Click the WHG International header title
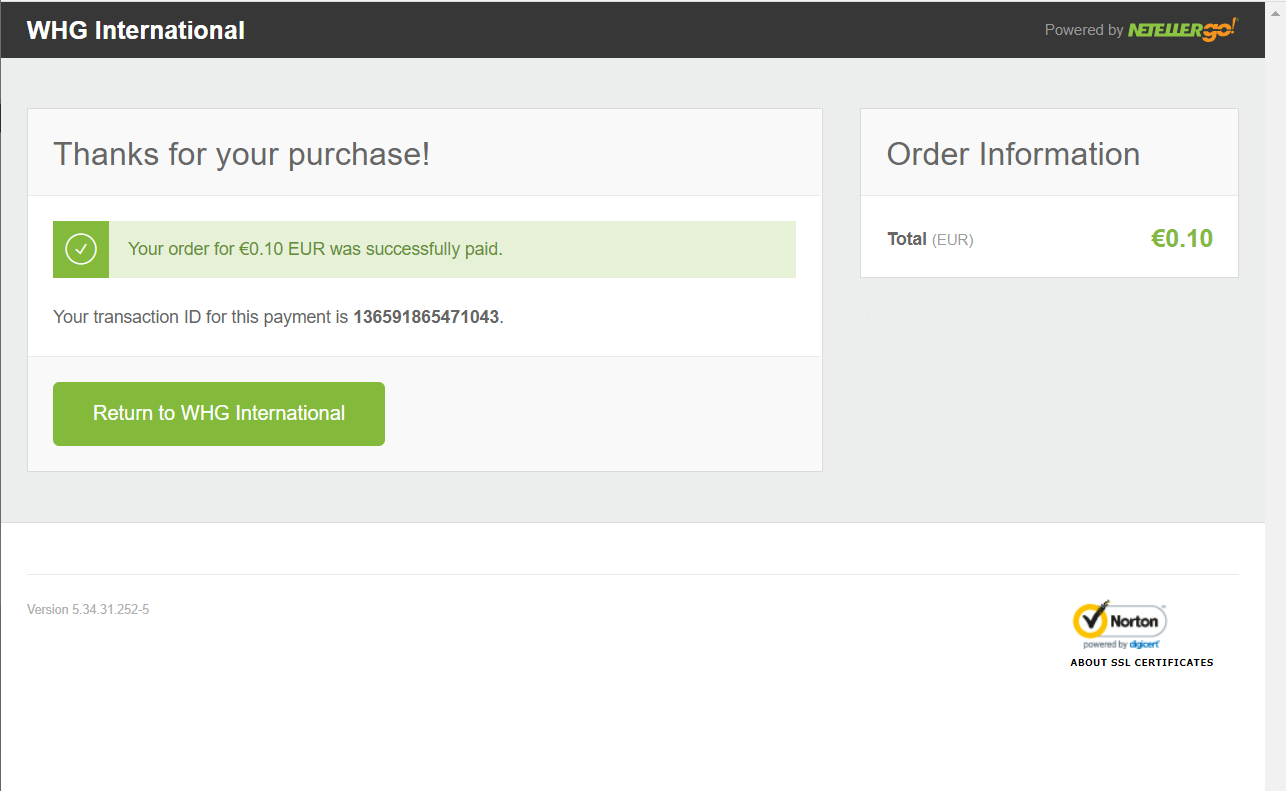This screenshot has height=791, width=1286. 136,30
